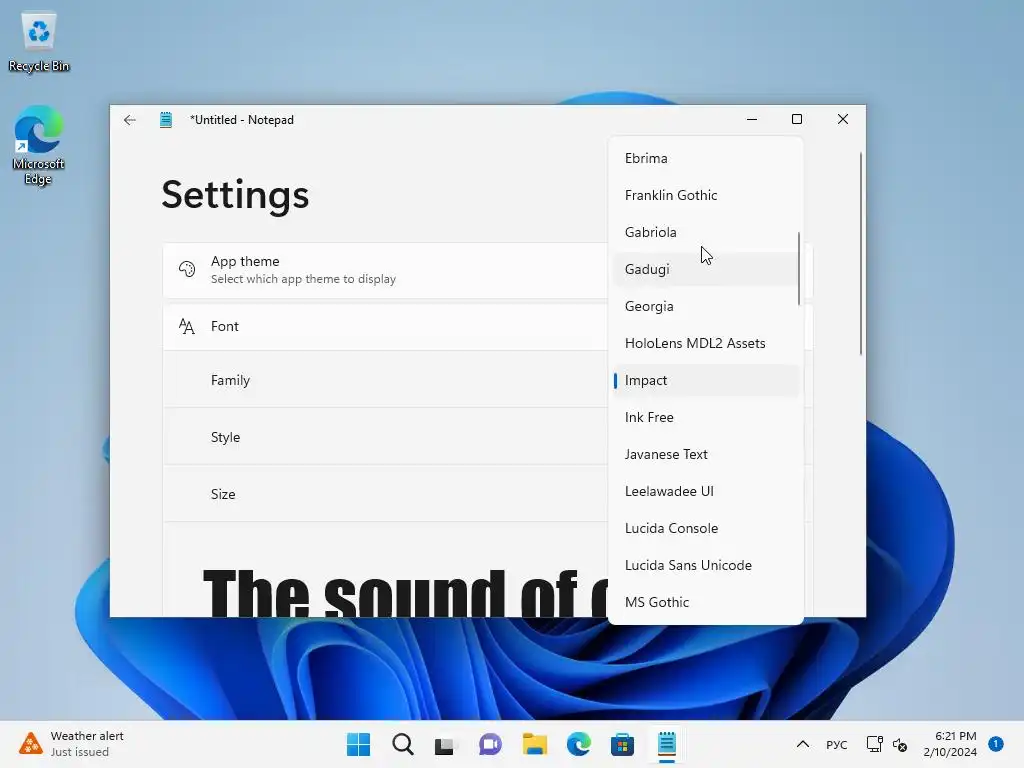This screenshot has height=768, width=1024.
Task: Expand the App theme setting row
Action: click(x=488, y=270)
